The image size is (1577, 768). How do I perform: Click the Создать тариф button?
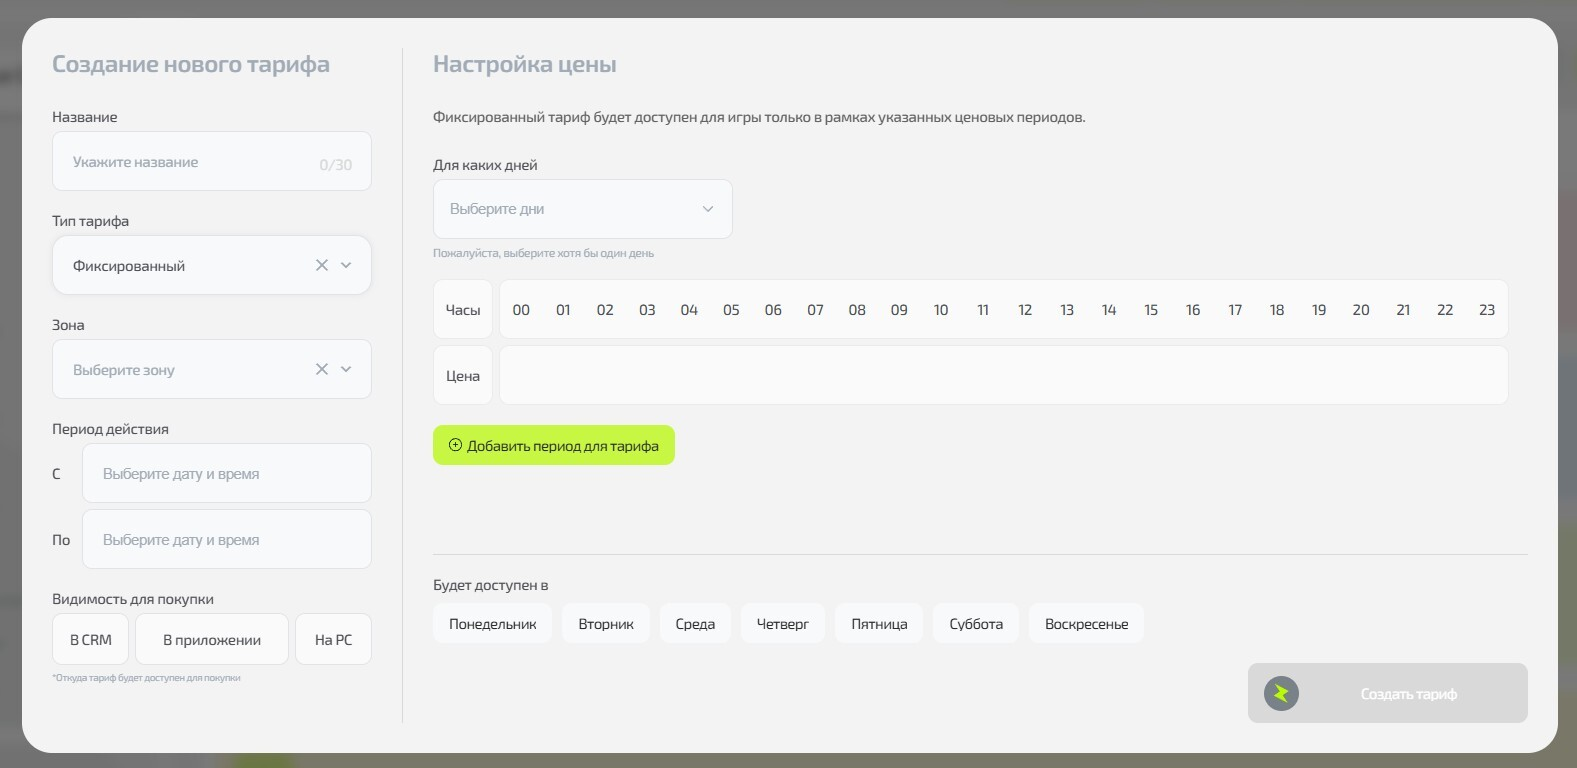1407,693
